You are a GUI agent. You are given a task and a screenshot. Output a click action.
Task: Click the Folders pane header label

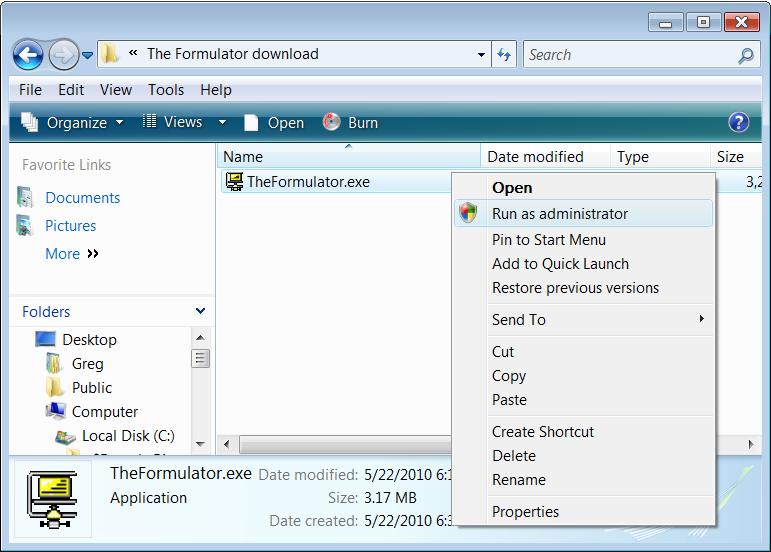click(x=46, y=312)
